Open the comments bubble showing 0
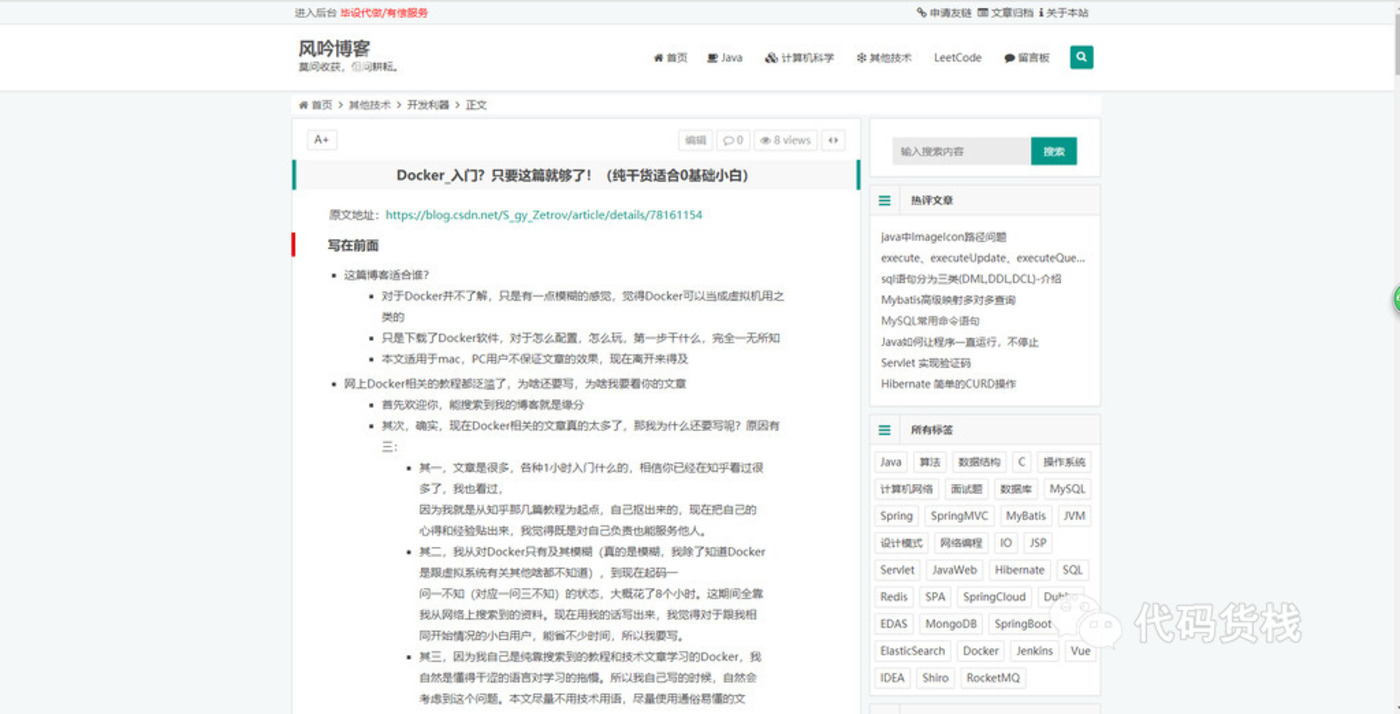 [x=733, y=140]
